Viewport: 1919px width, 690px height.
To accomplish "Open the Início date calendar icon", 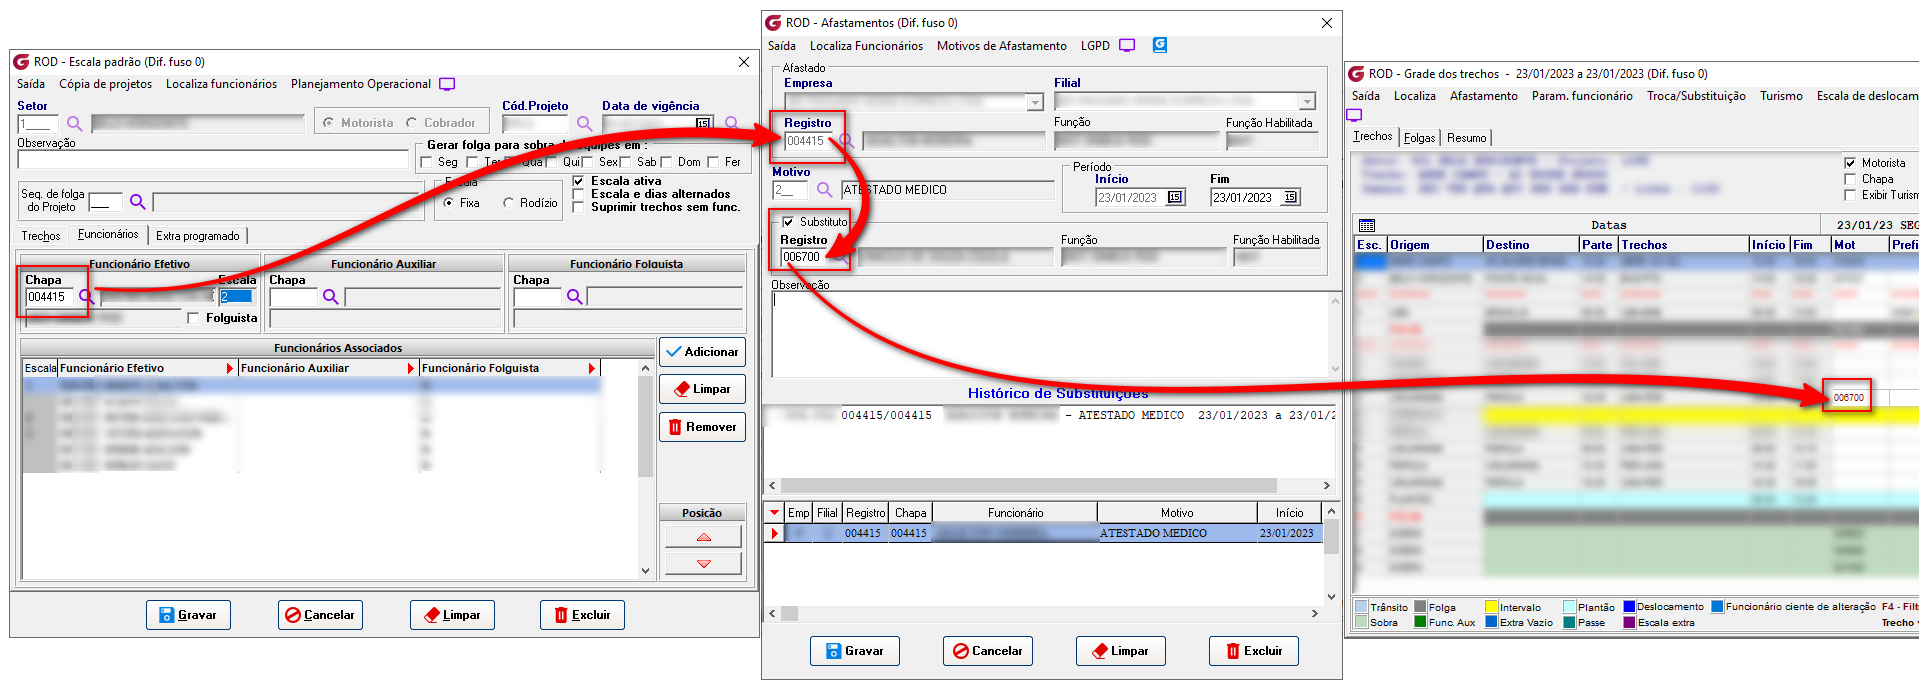I will click(1175, 198).
